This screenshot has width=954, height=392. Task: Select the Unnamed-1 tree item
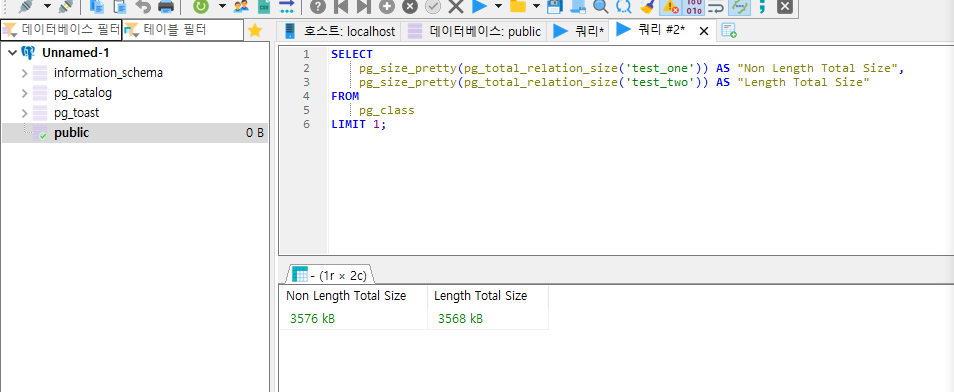(x=75, y=53)
